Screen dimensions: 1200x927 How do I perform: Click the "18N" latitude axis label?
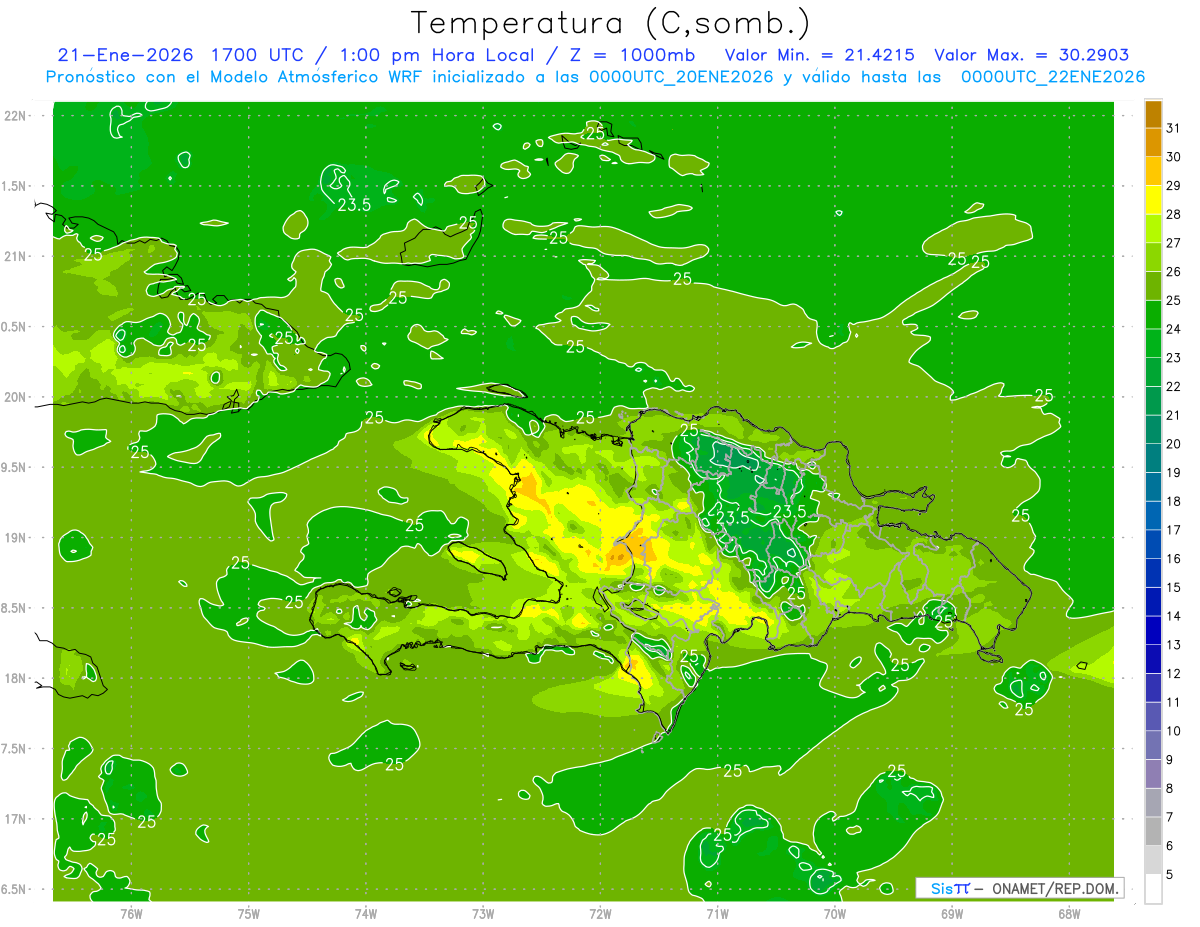point(16,679)
